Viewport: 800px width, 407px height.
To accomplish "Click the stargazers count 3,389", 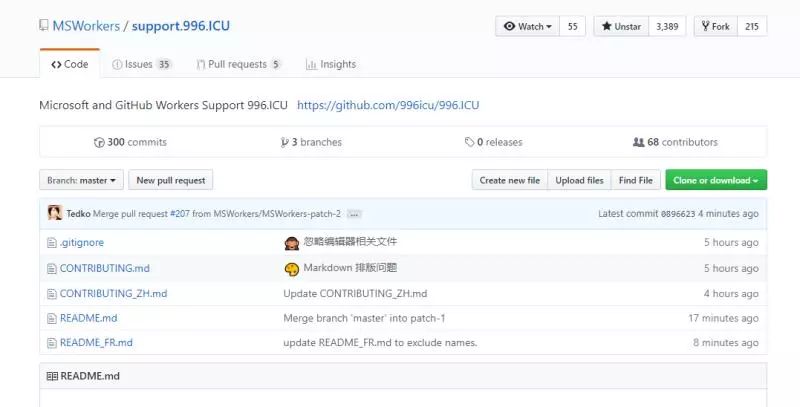I will 667,27.
